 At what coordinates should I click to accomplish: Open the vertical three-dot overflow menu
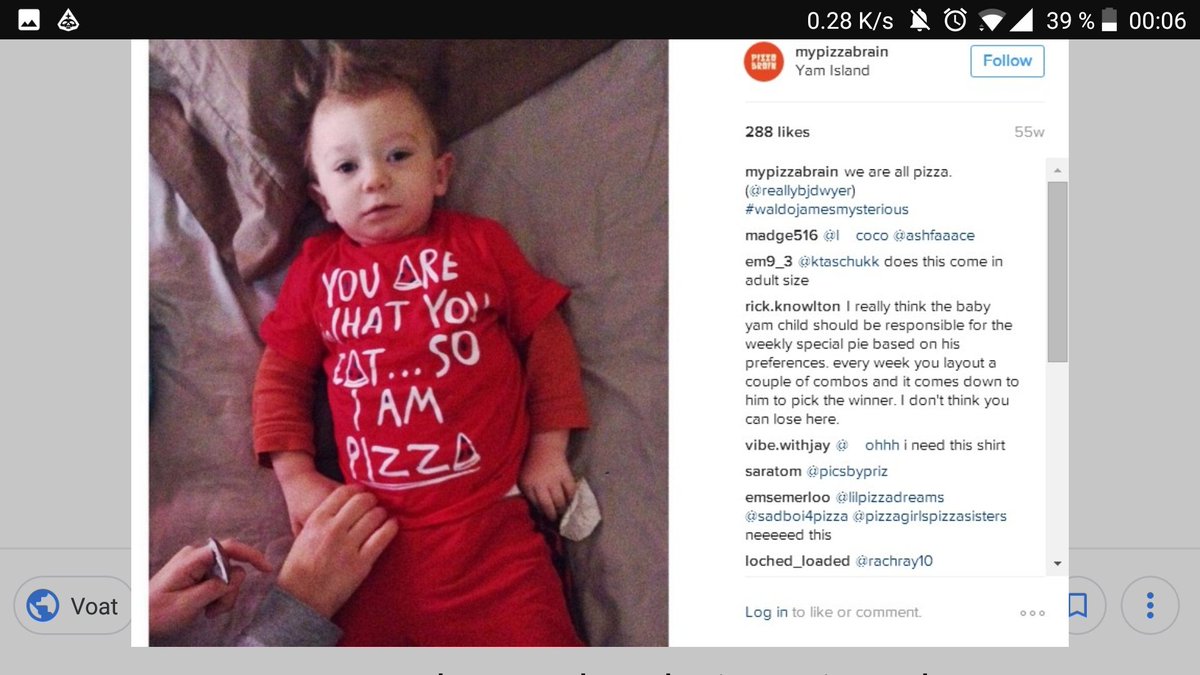1150,606
